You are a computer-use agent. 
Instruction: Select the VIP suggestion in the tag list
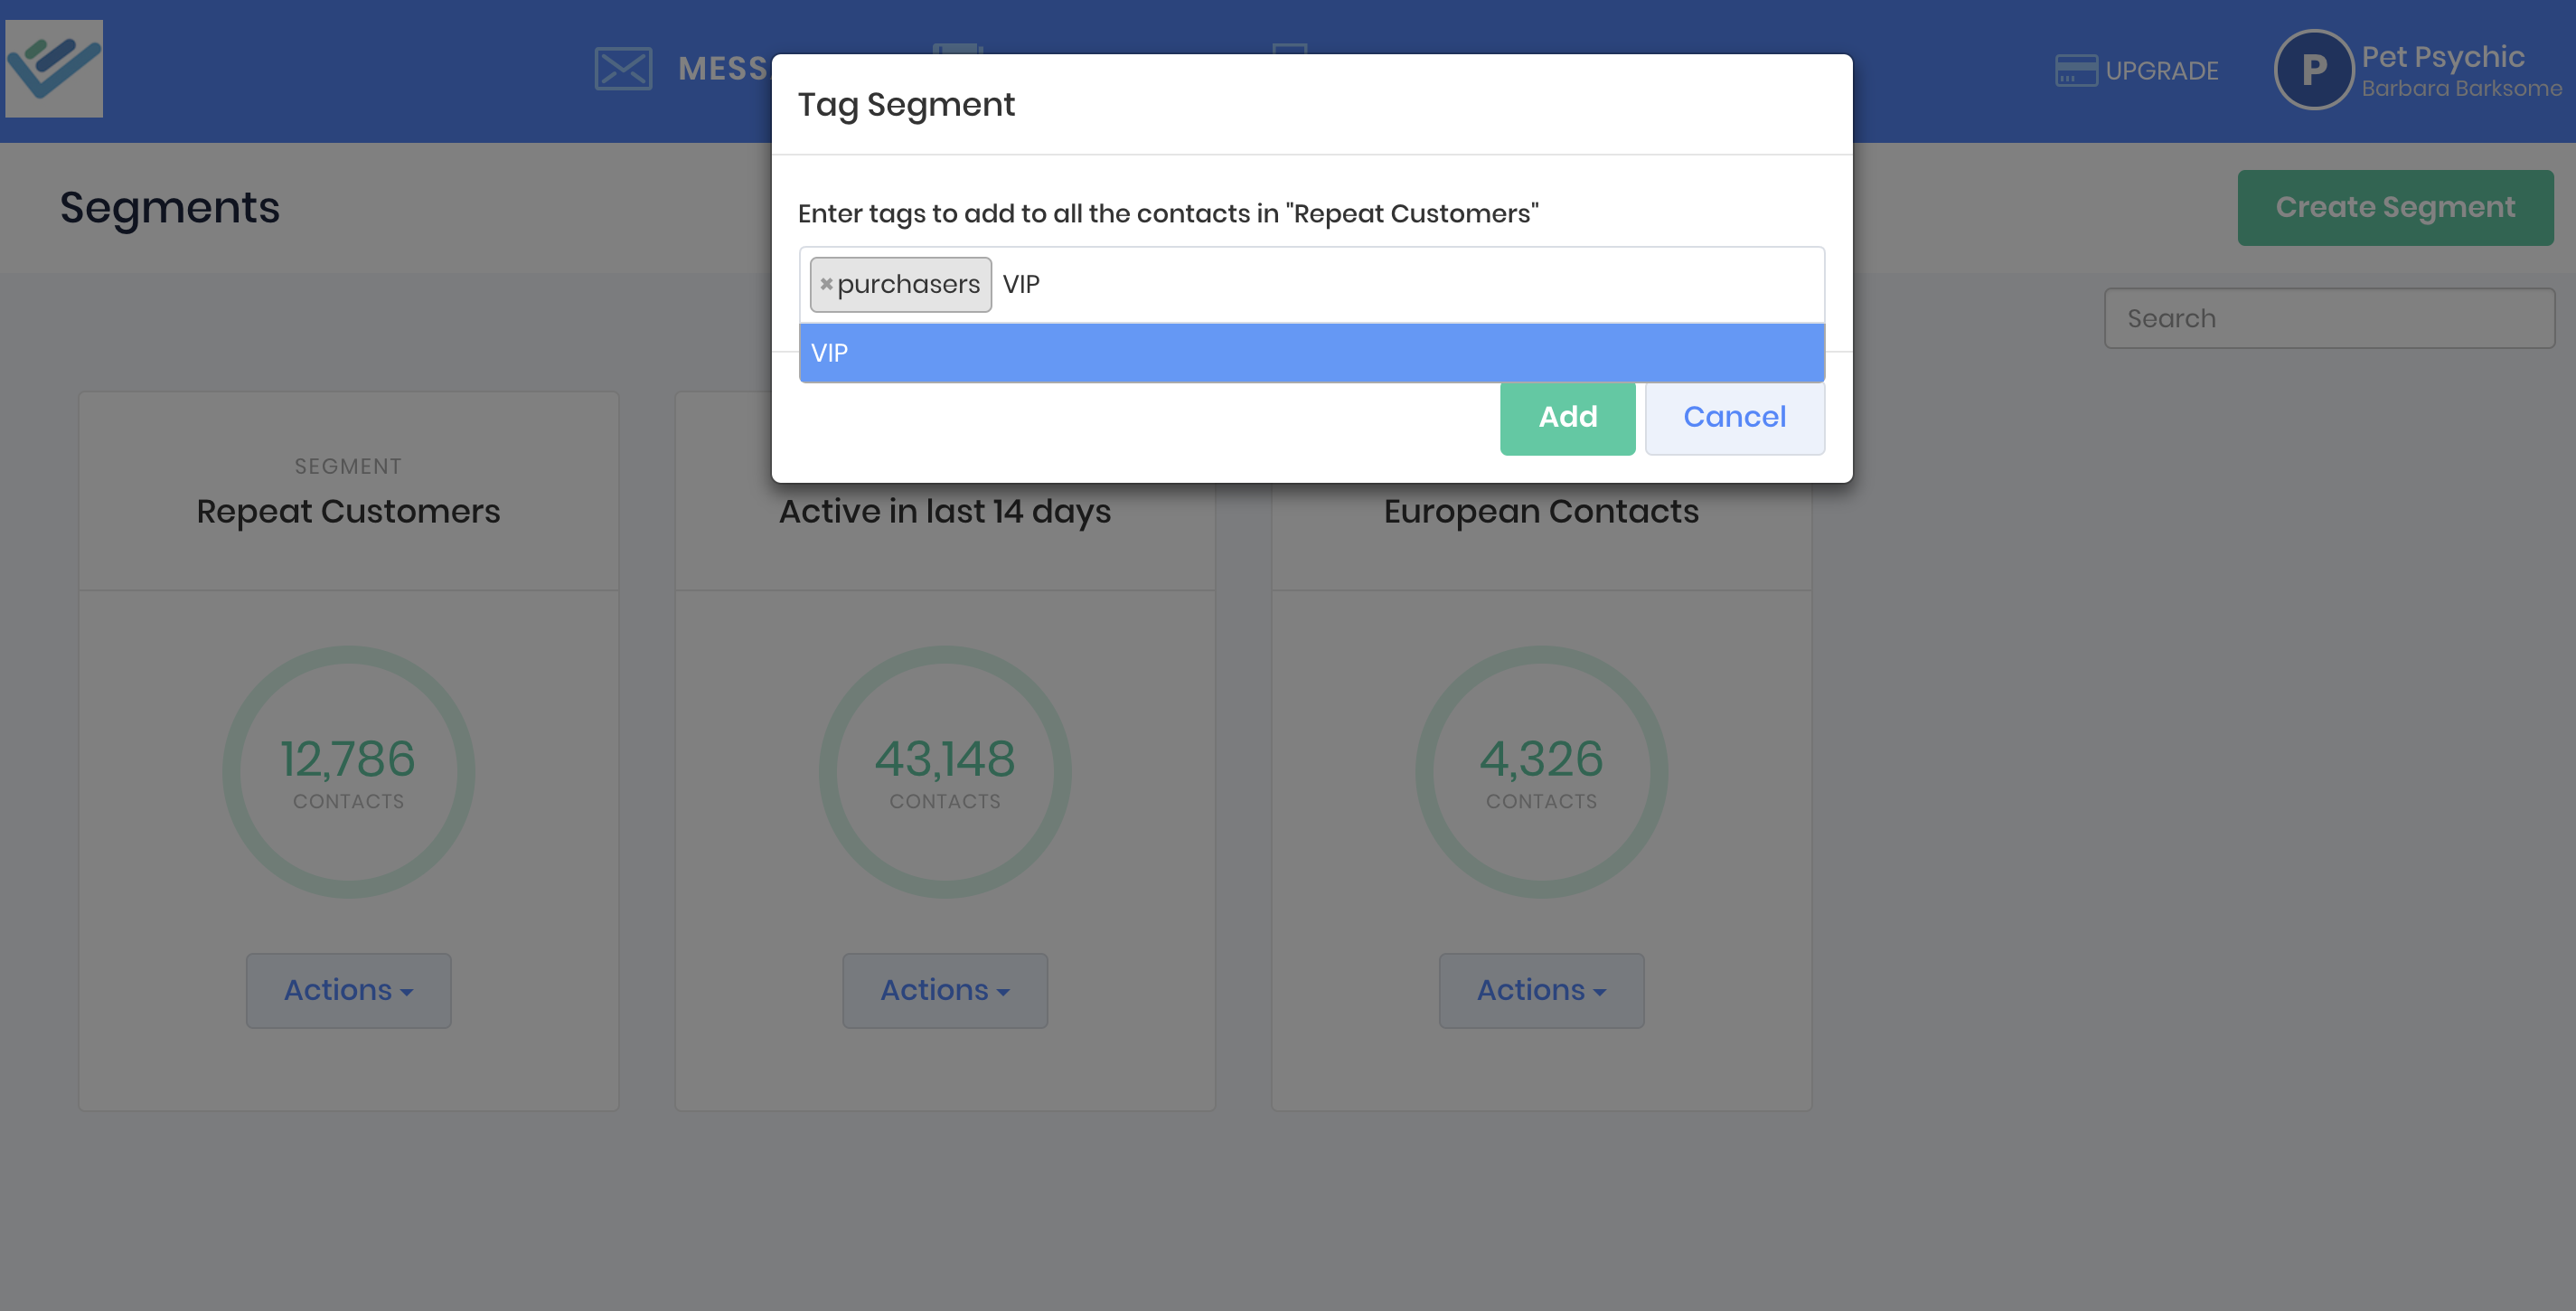coord(1311,353)
